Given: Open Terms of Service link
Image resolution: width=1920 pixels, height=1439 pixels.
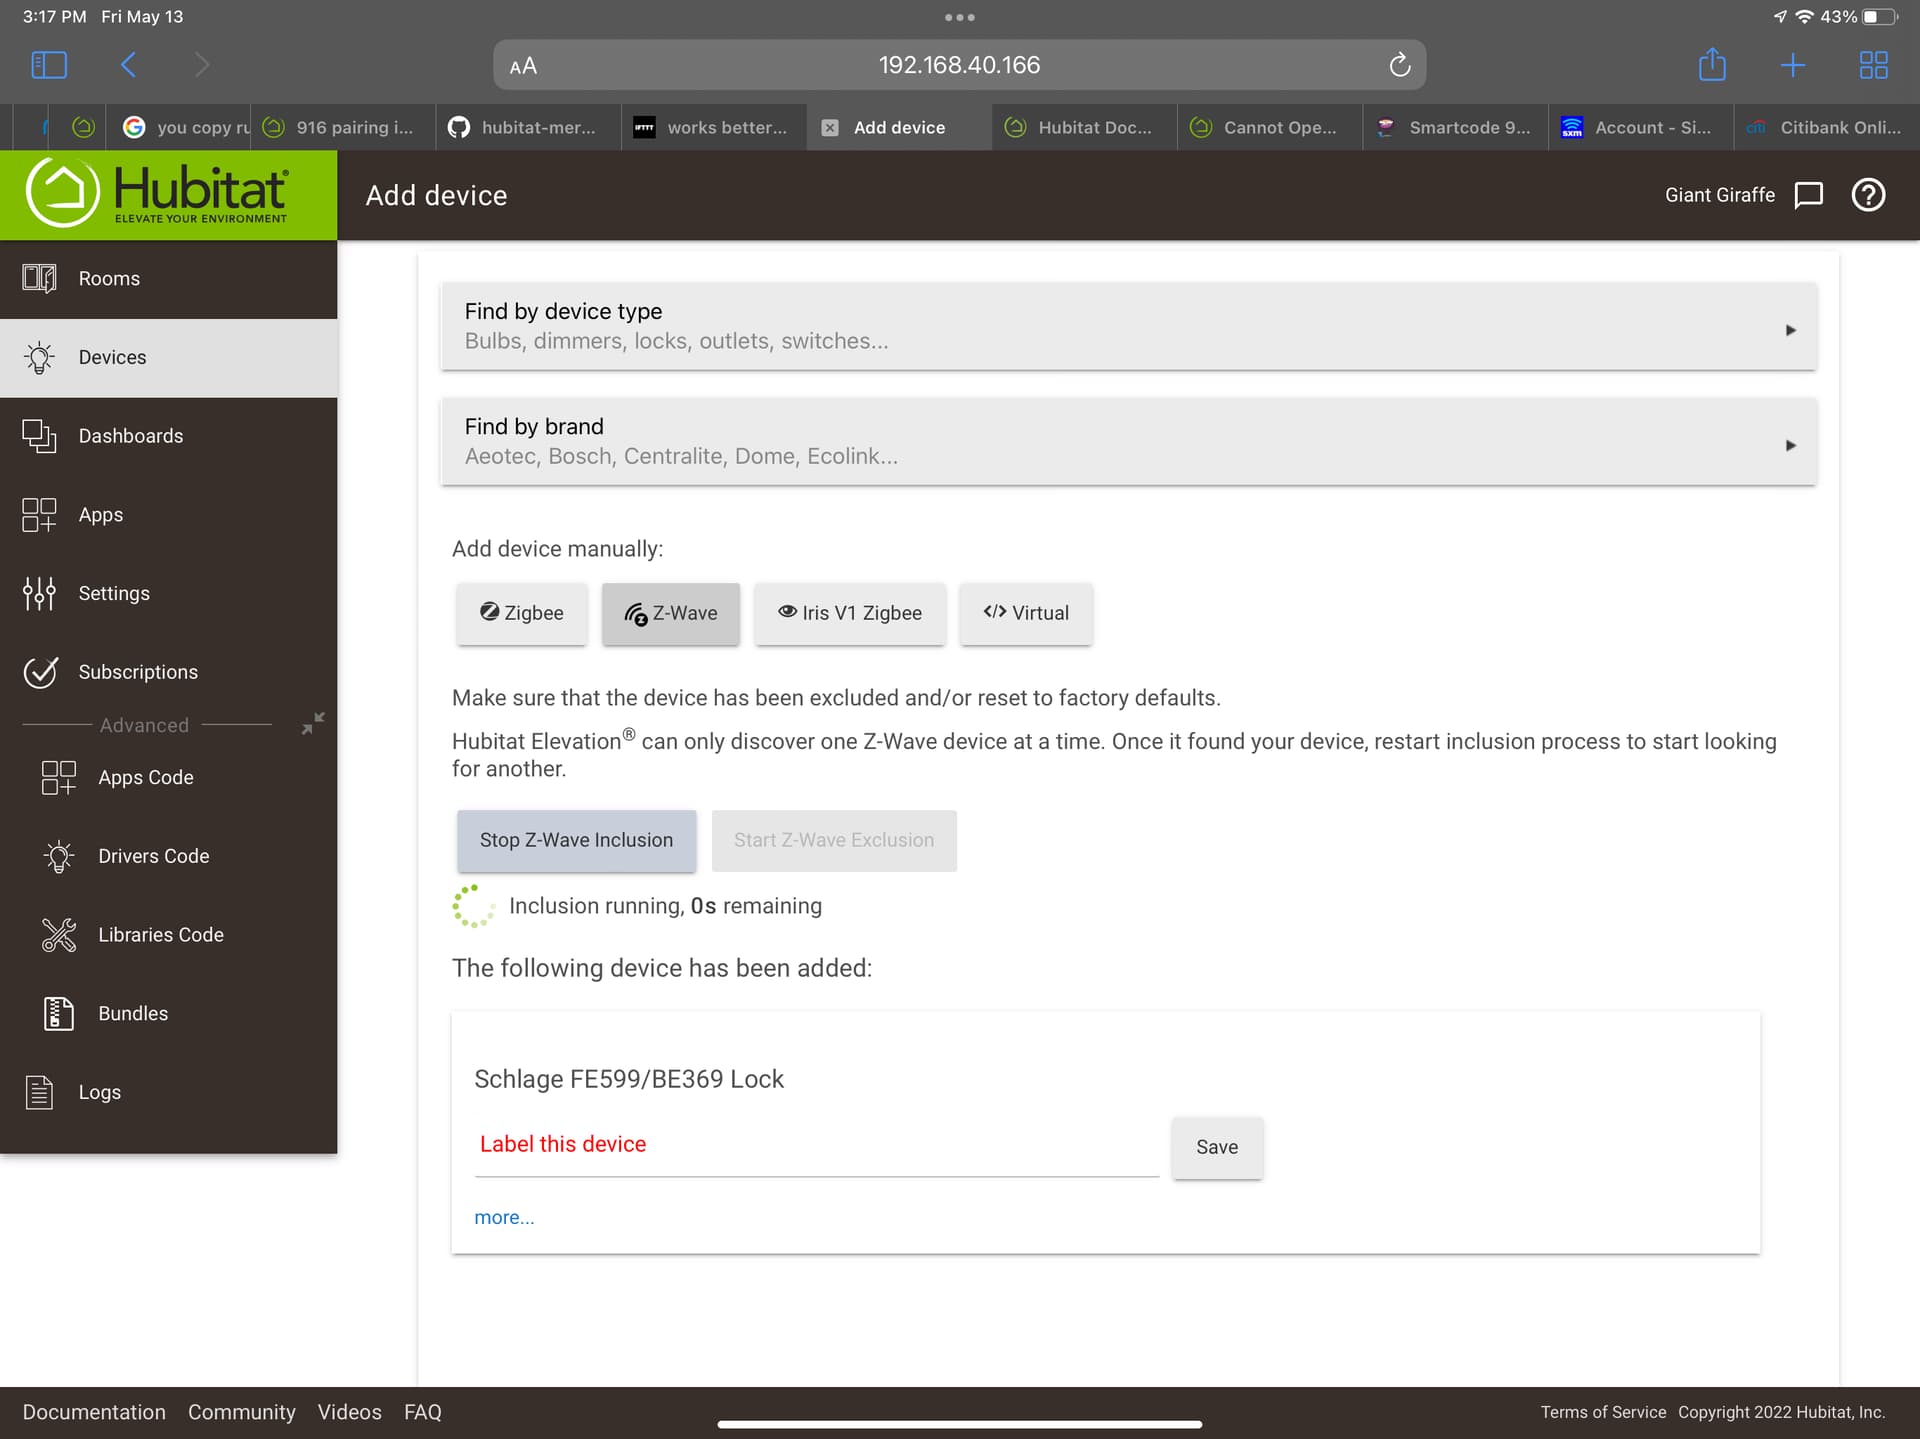Looking at the screenshot, I should [1603, 1412].
